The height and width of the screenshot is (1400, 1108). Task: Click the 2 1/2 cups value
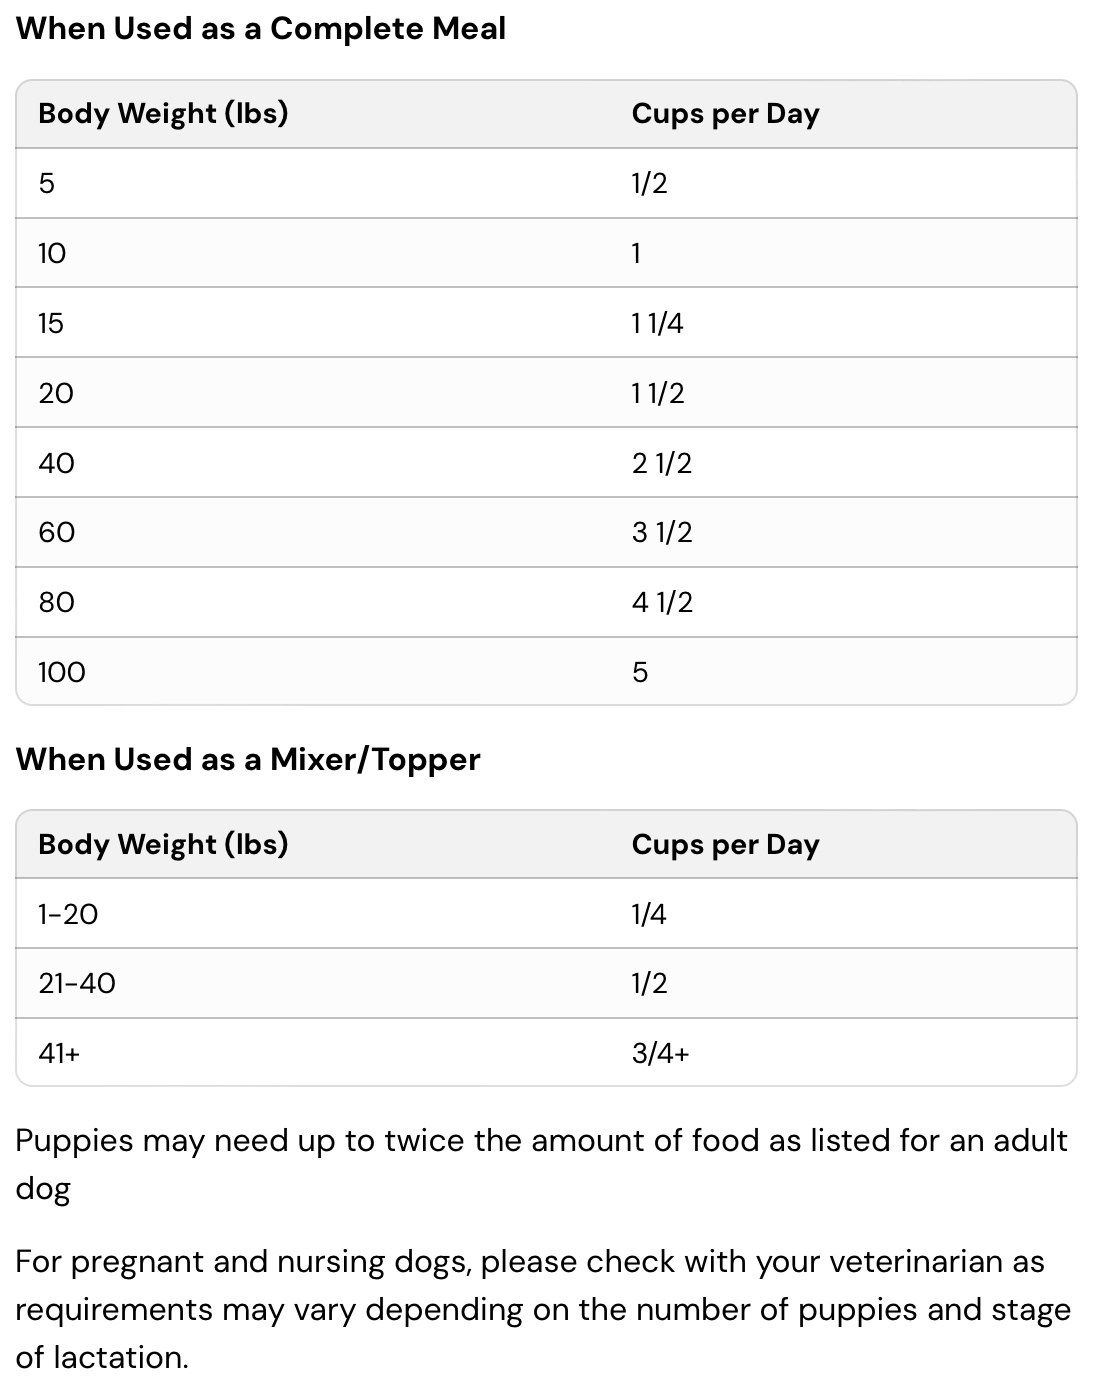(661, 463)
